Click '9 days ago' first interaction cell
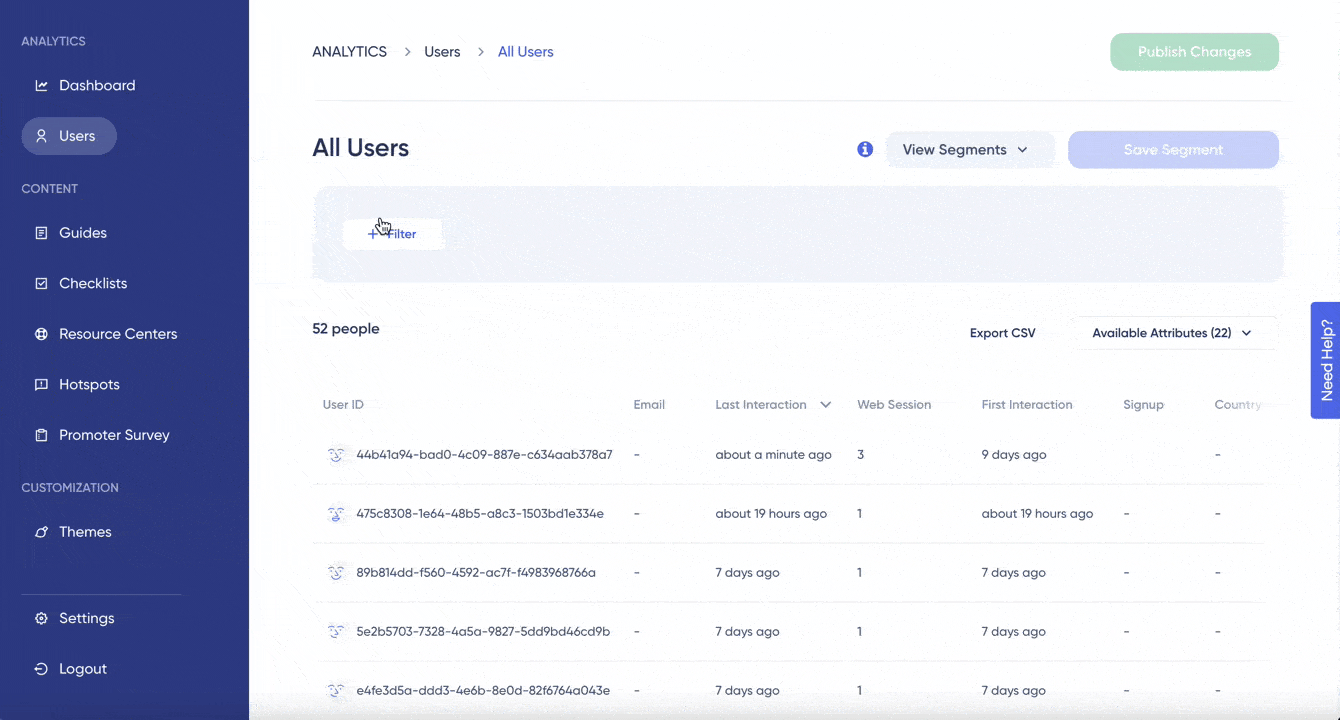 (1014, 455)
